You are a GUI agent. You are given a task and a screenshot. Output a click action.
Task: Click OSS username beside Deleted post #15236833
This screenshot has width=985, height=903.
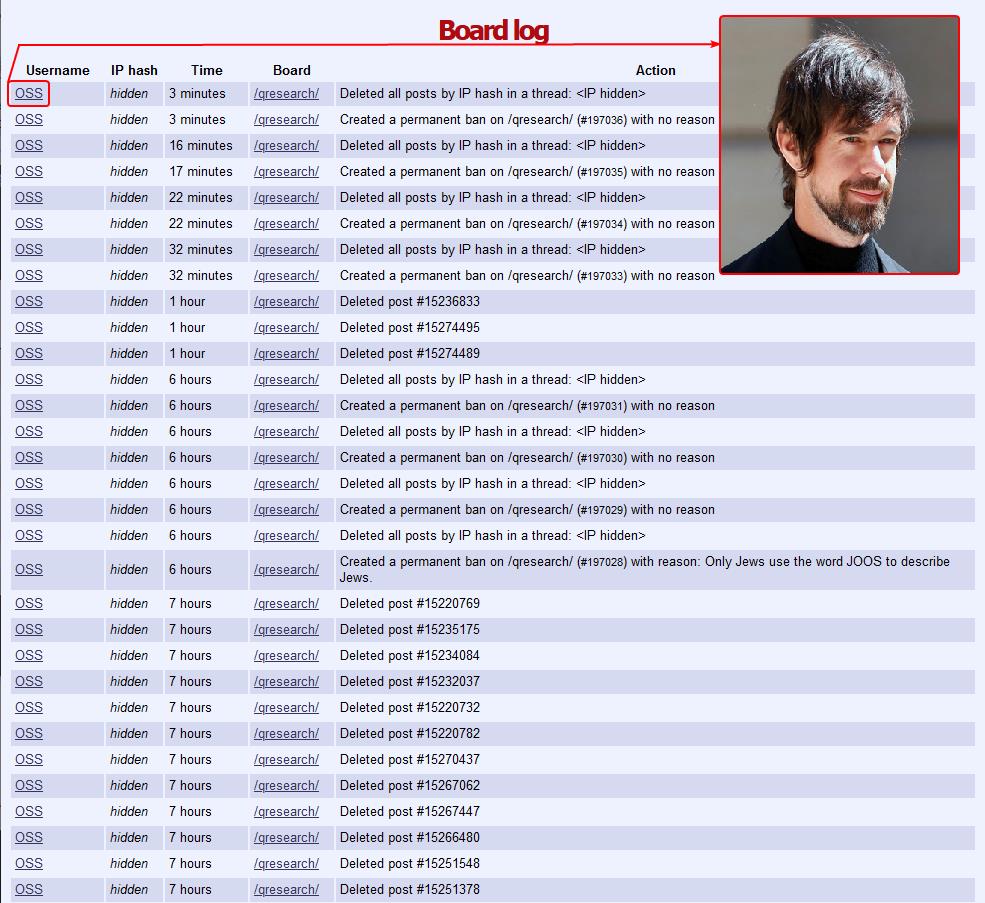coord(29,302)
